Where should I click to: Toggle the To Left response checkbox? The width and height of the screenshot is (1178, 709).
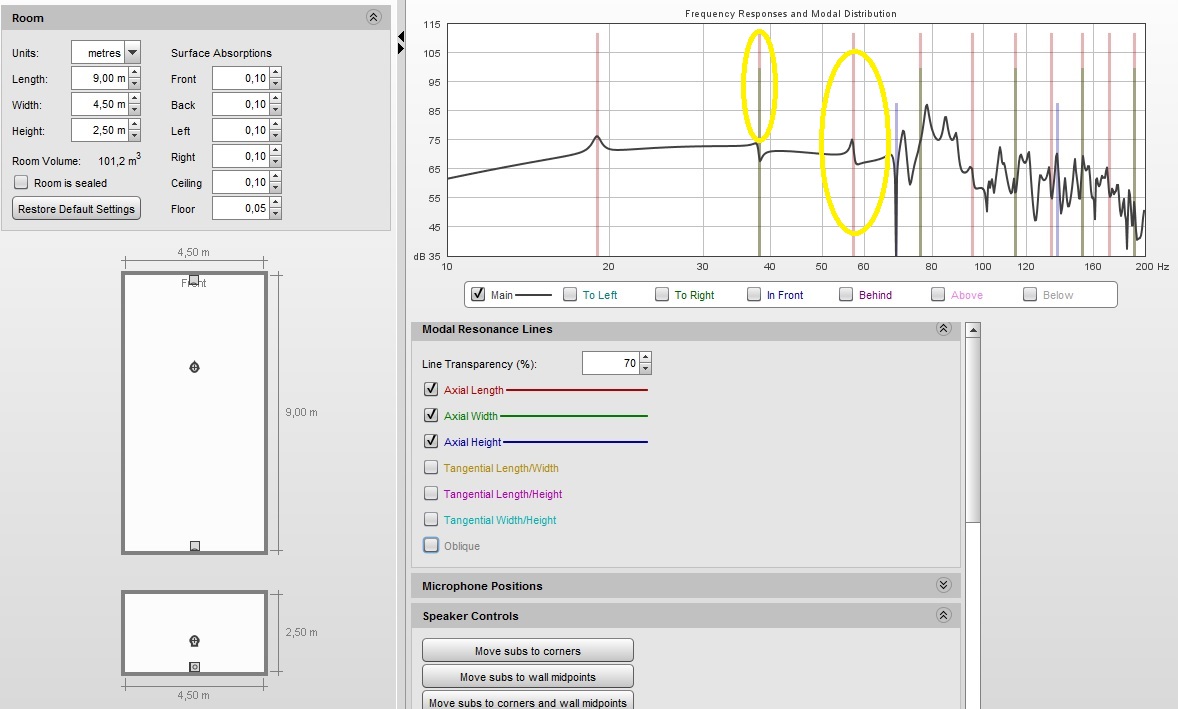point(570,294)
